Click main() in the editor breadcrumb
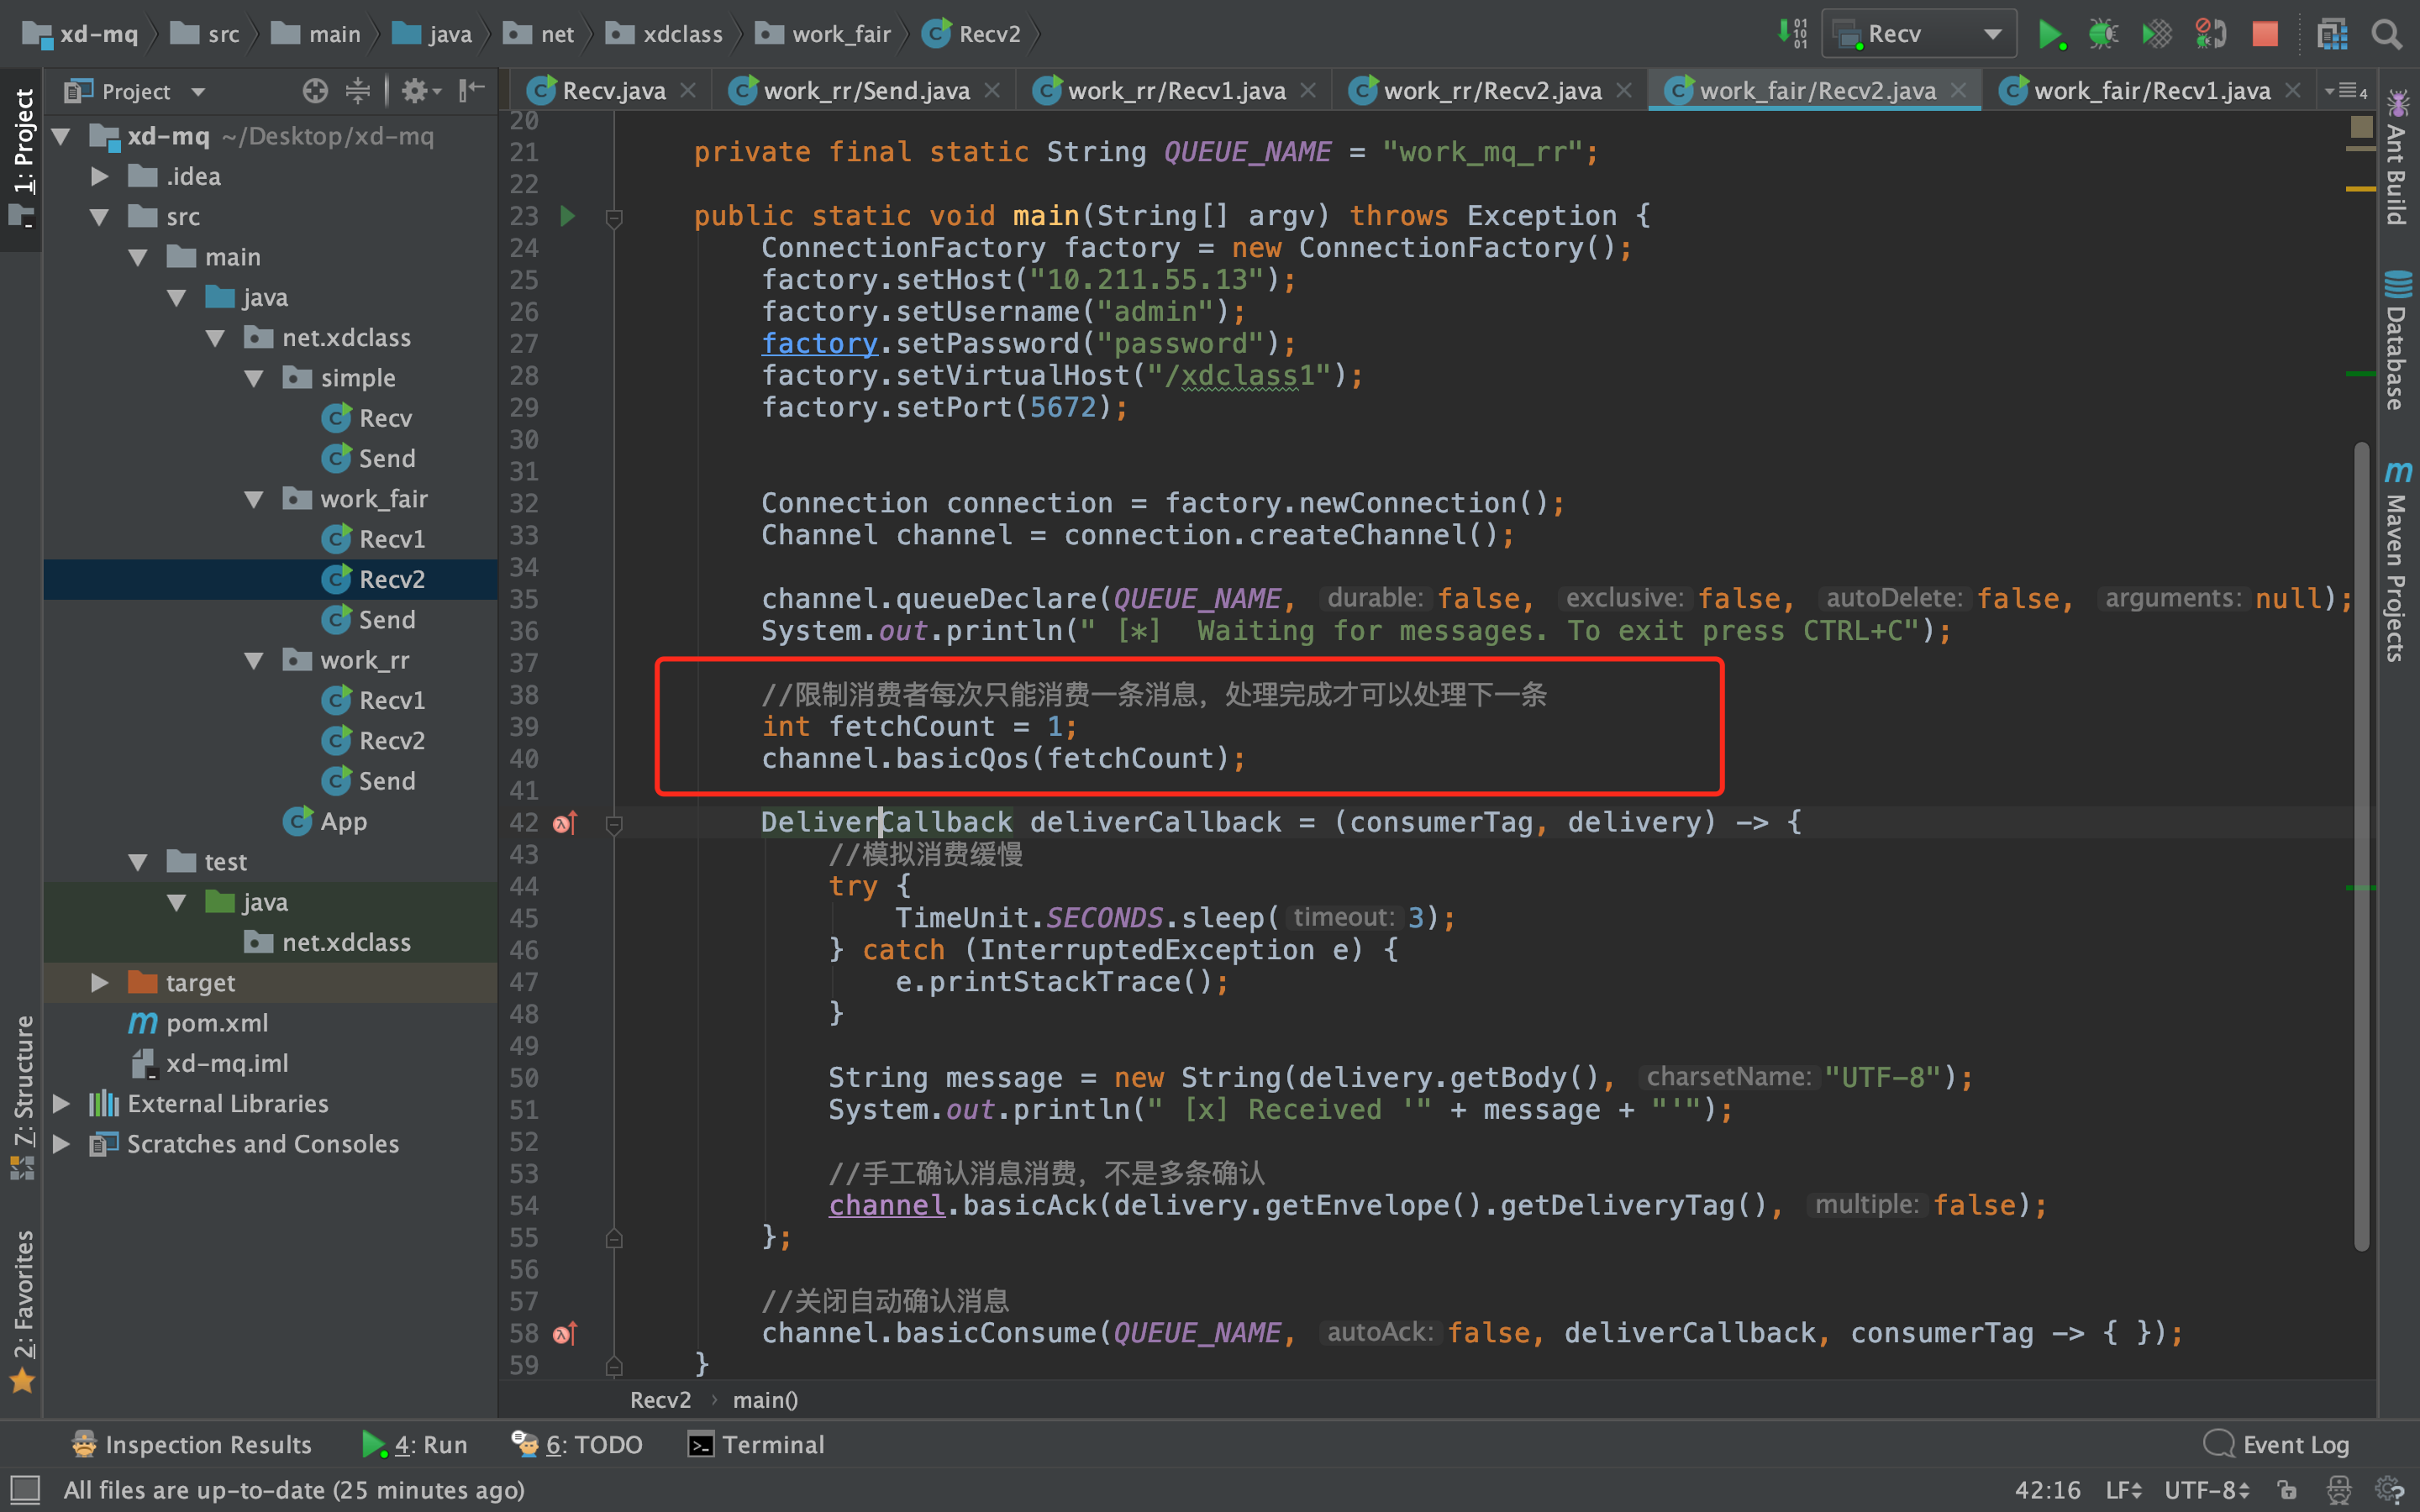This screenshot has width=2420, height=1512. (x=765, y=1400)
